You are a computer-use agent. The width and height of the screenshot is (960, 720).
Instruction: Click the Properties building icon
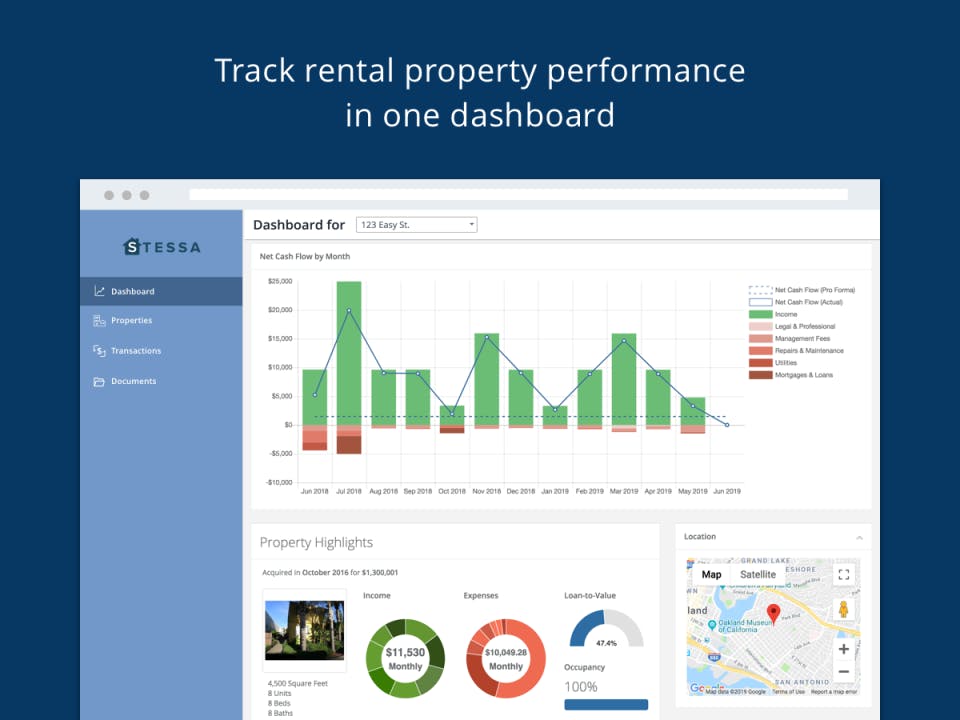(x=99, y=320)
